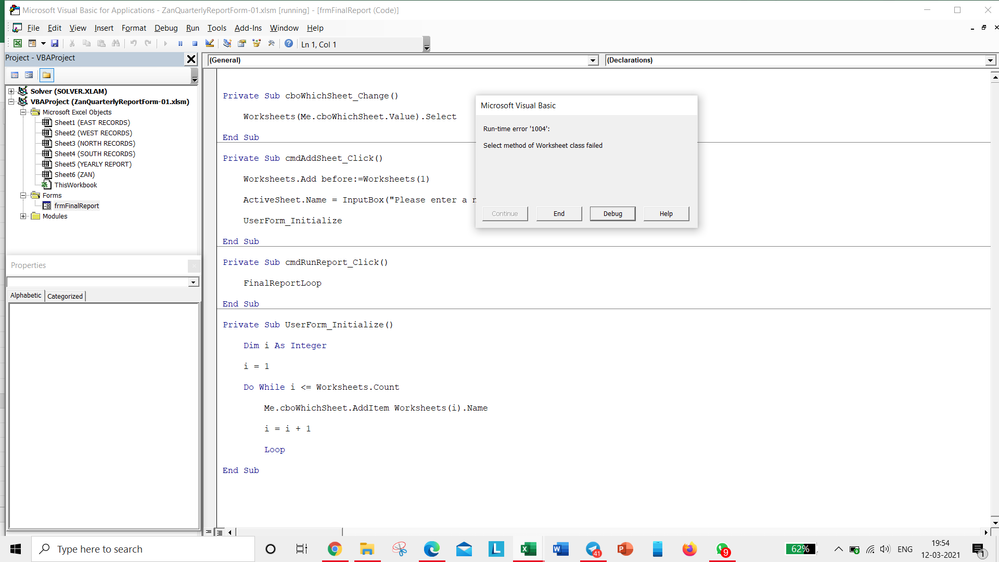Click the View Code icon in Project panel

point(15,75)
